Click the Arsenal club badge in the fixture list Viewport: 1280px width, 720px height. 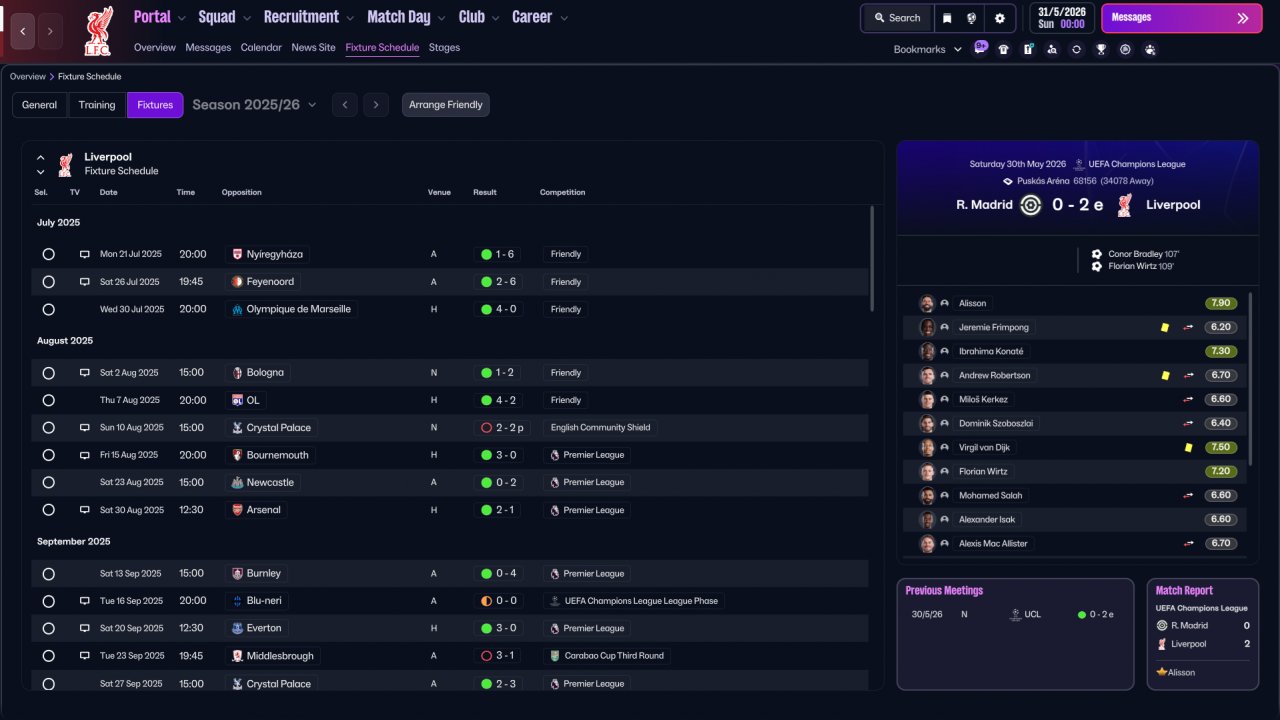click(x=237, y=510)
